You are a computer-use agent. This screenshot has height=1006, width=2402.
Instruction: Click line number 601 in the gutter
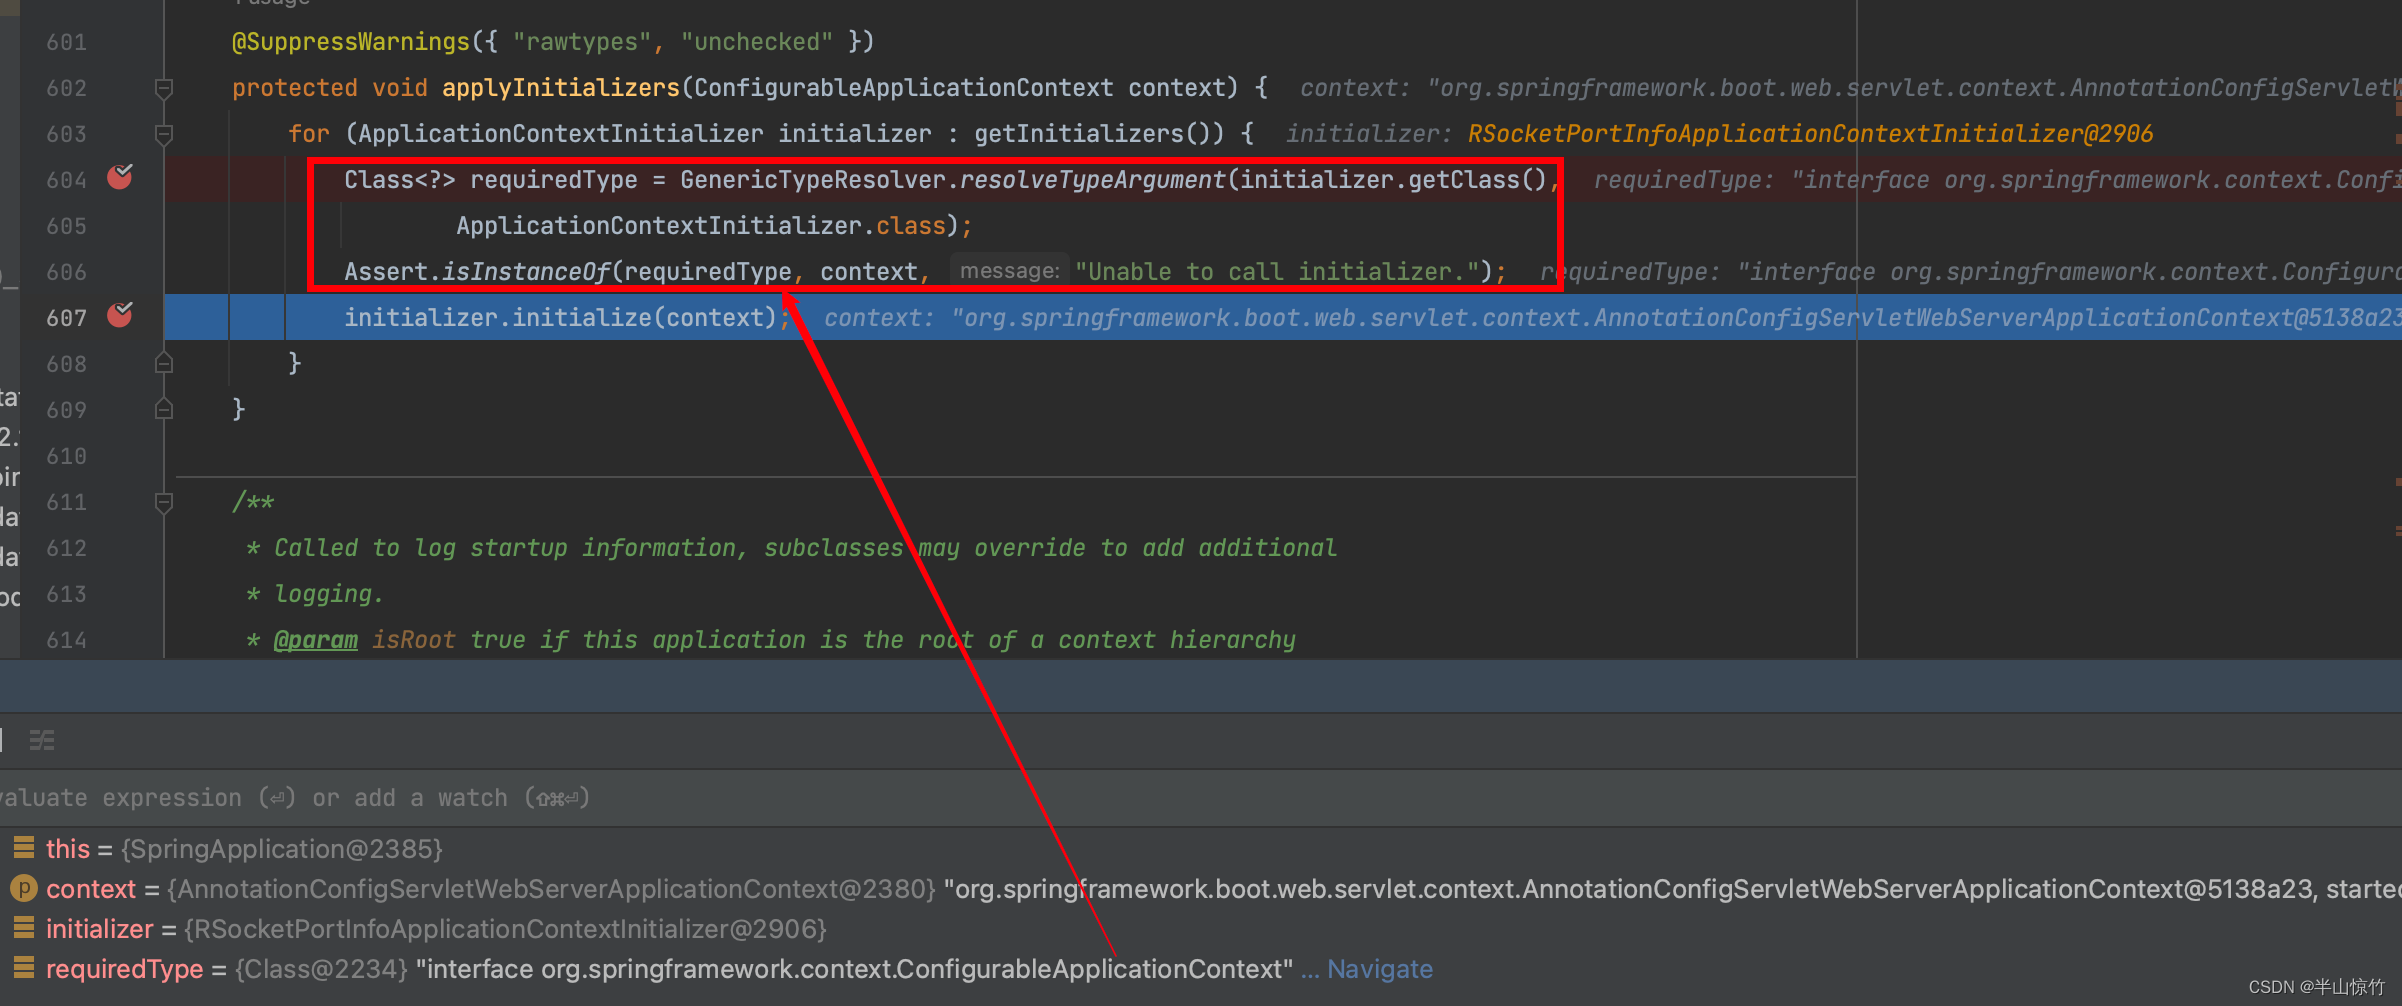coord(66,42)
